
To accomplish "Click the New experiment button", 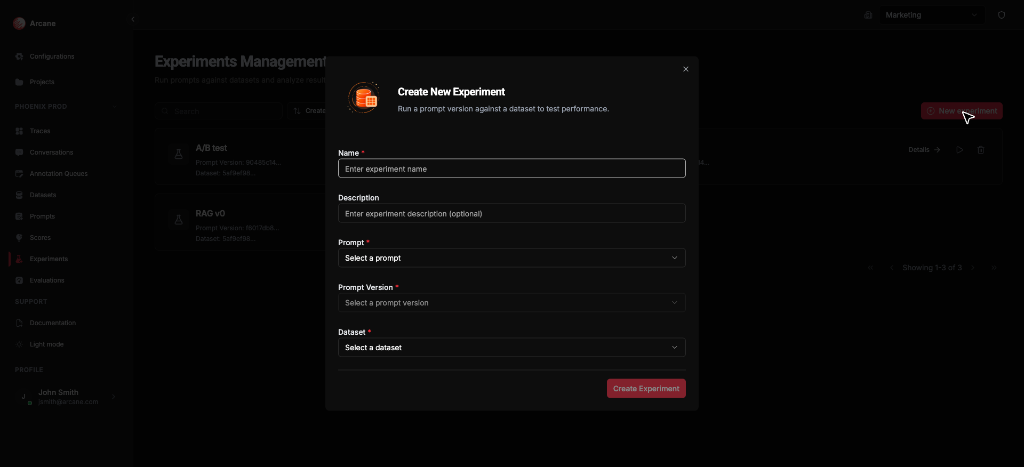I will (961, 111).
